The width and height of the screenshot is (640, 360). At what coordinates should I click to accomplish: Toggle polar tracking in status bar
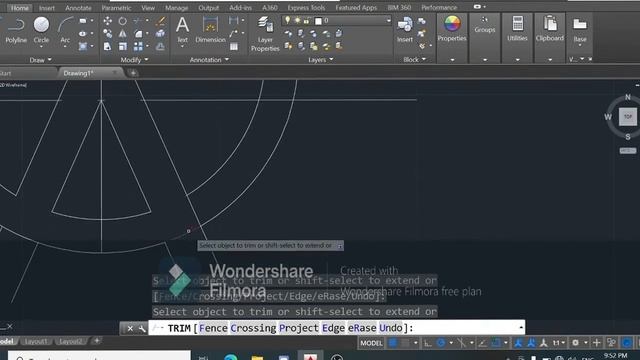[441, 343]
